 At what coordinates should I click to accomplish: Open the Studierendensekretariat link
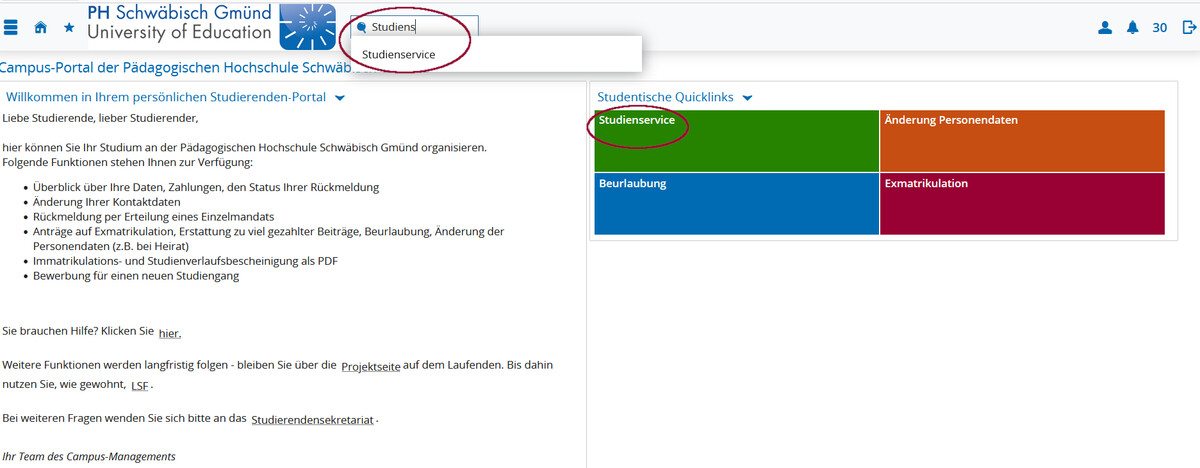coord(313,421)
